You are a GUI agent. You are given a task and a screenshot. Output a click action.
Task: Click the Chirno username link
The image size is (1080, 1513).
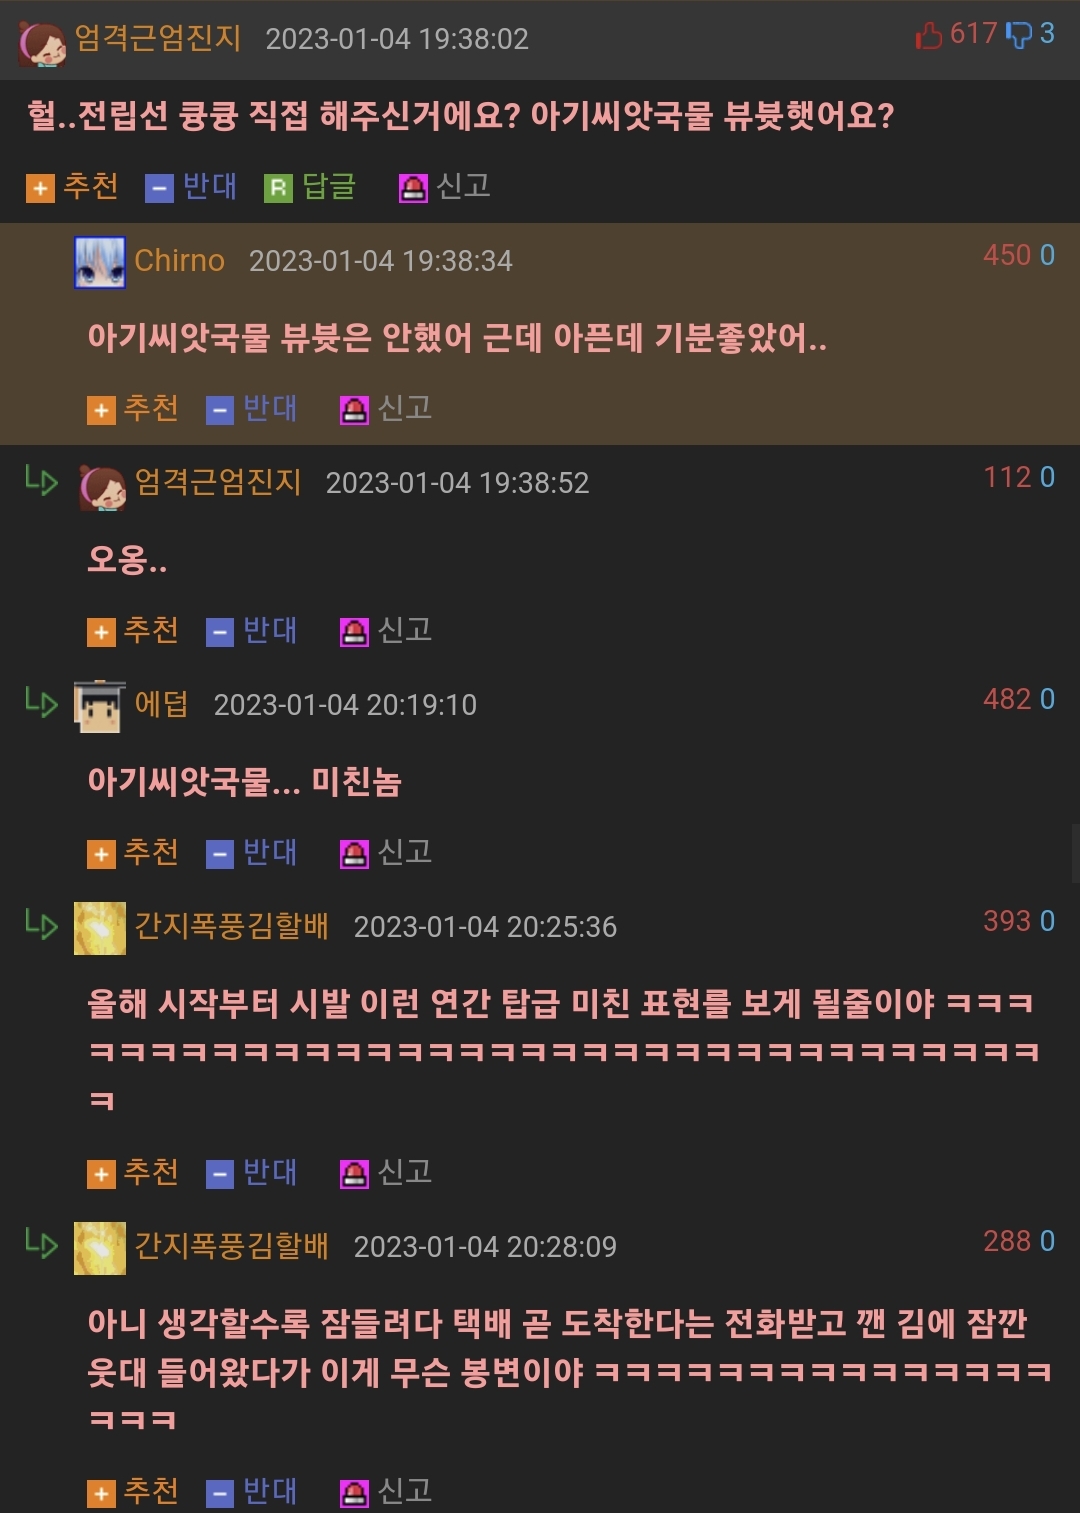[180, 260]
